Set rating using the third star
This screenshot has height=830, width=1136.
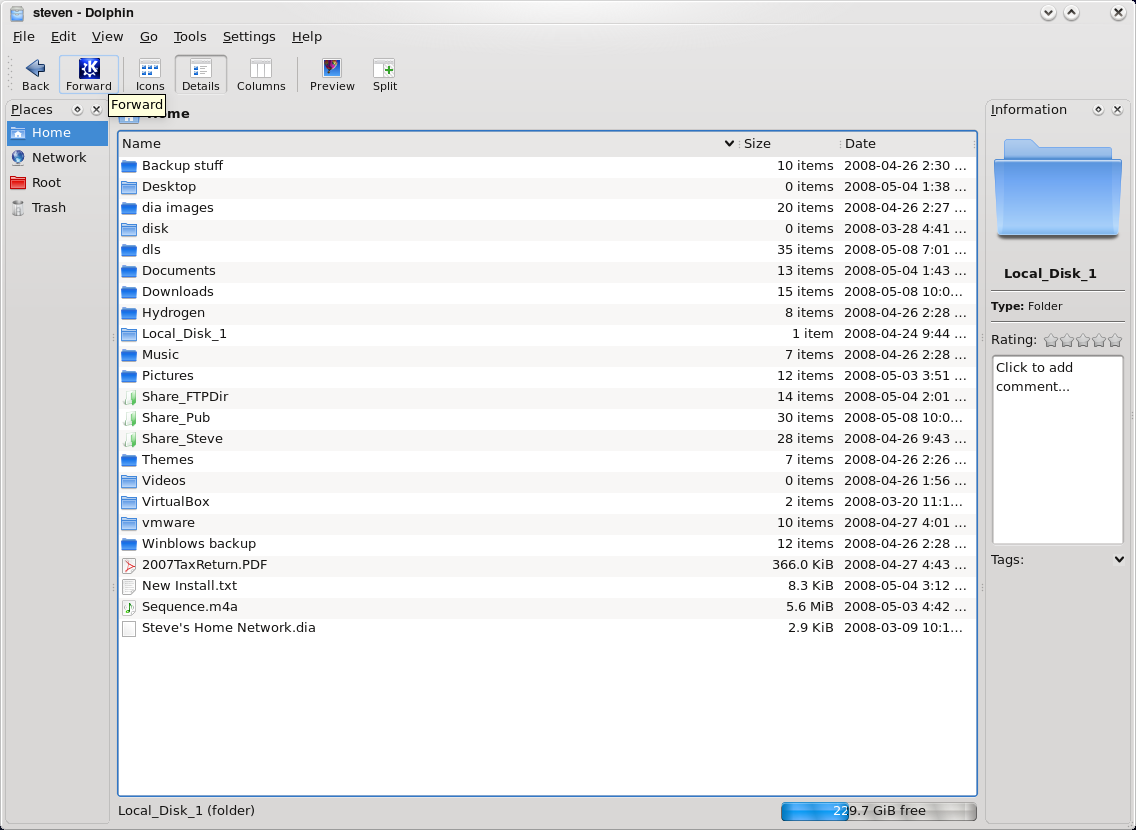pos(1083,341)
